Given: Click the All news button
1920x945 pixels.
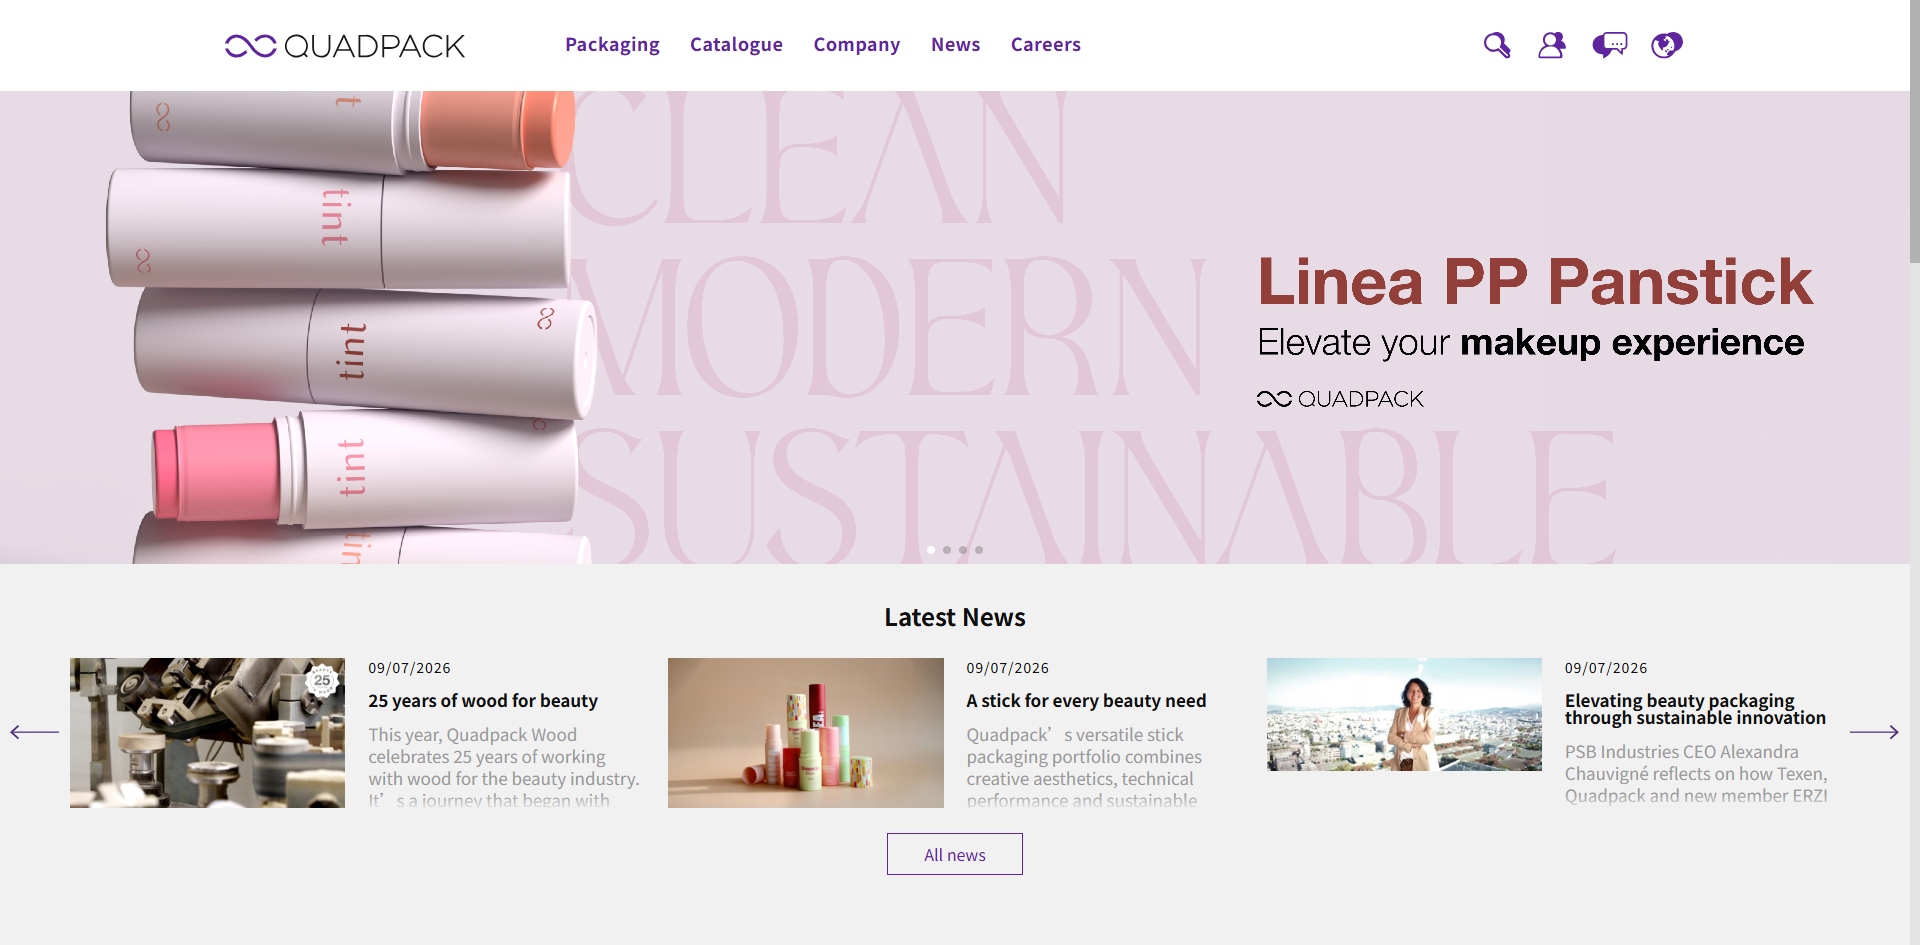Looking at the screenshot, I should coord(955,854).
